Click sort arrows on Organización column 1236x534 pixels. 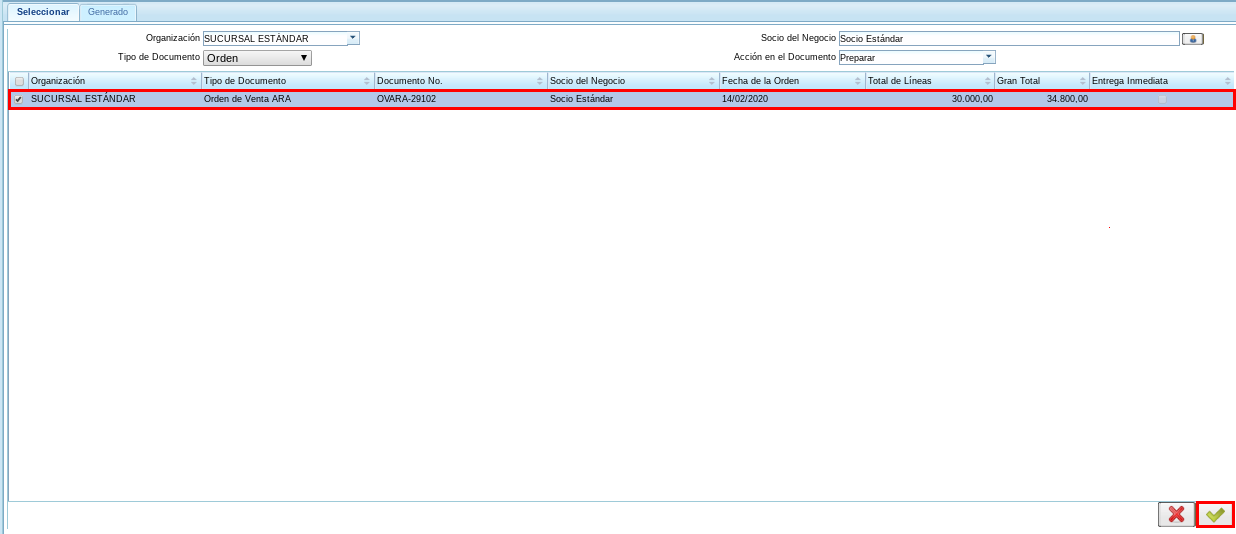click(194, 81)
